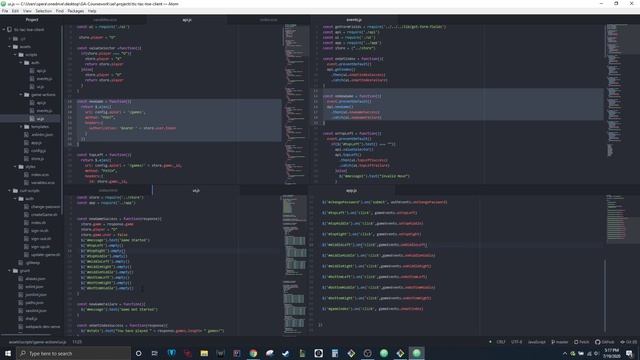This screenshot has height=360, width=640.
Task: Open events.js under game-actions folder
Action: pos(44,111)
